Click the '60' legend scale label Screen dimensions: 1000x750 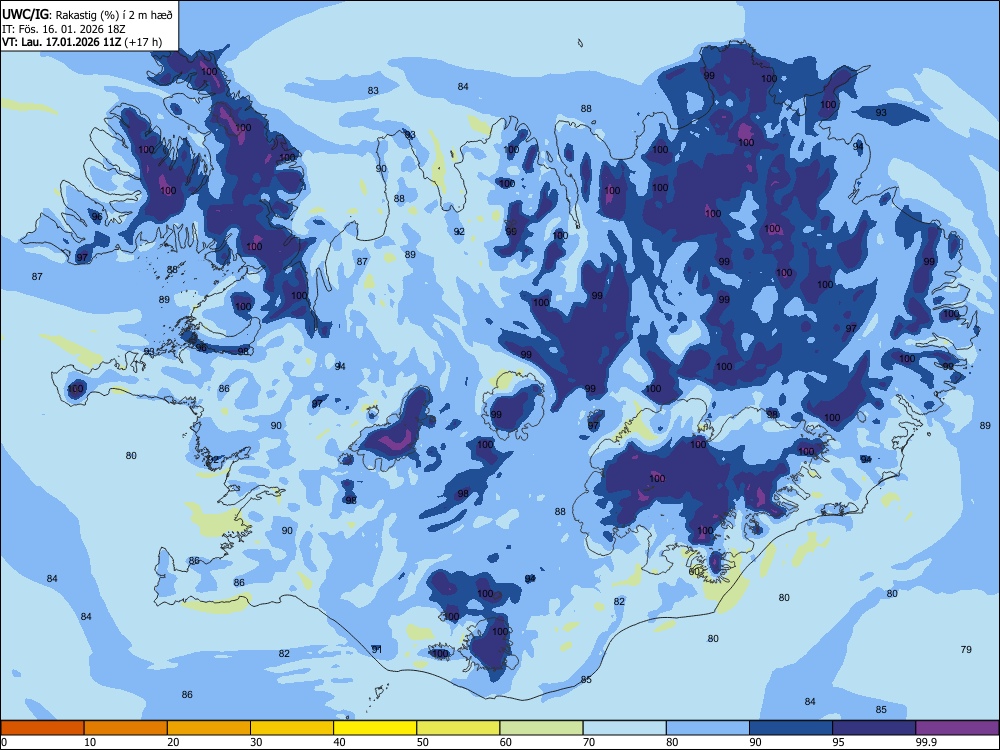[x=506, y=742]
